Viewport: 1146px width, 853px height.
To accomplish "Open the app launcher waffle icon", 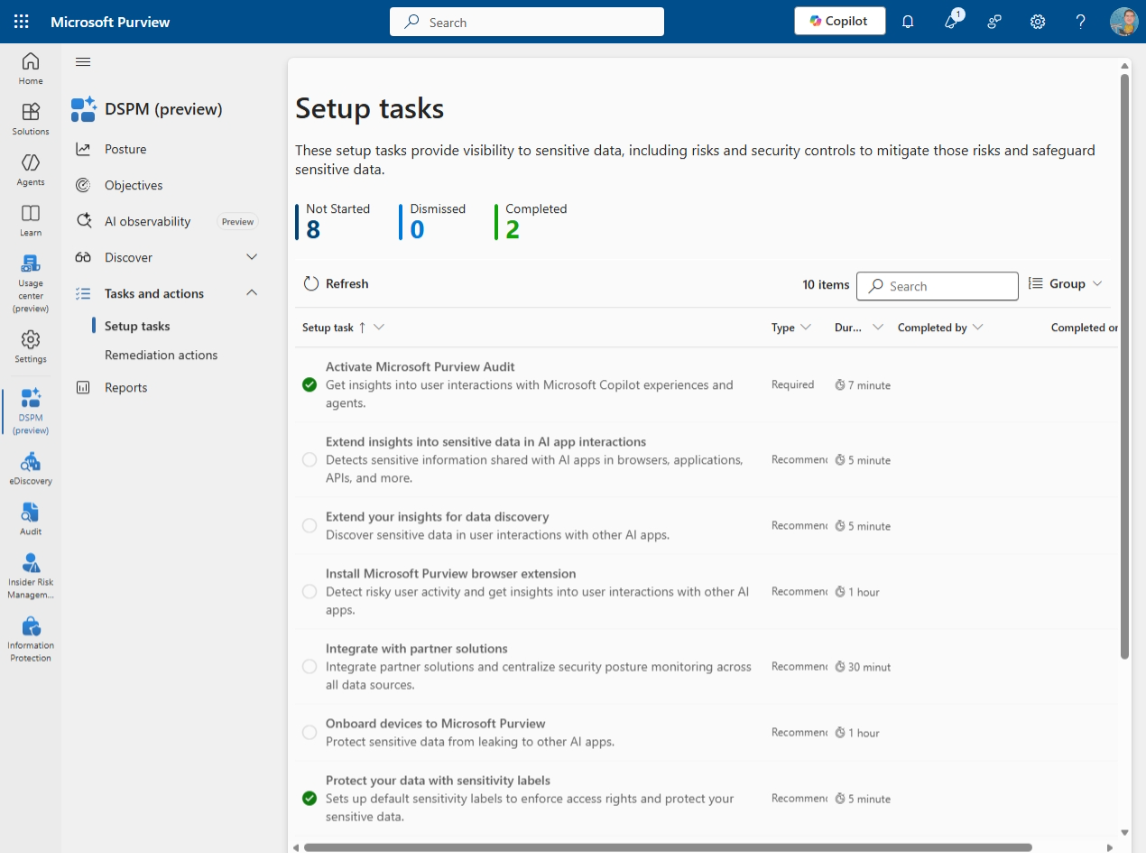I will coord(21,21).
